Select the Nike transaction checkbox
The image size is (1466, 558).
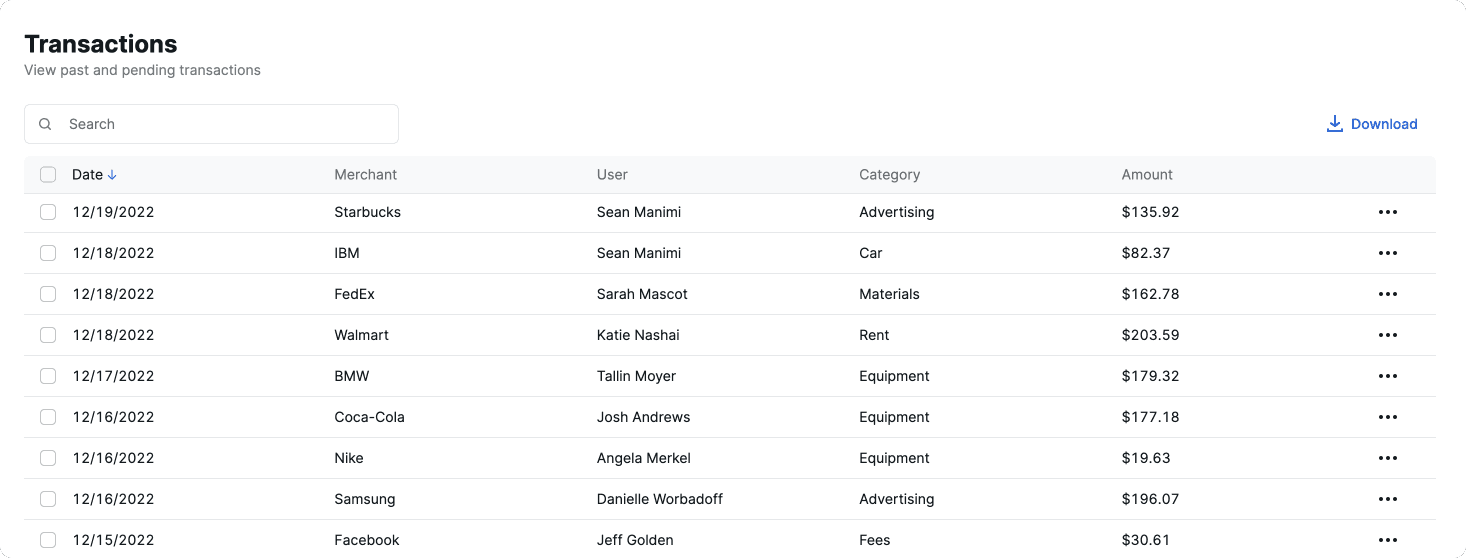48,458
